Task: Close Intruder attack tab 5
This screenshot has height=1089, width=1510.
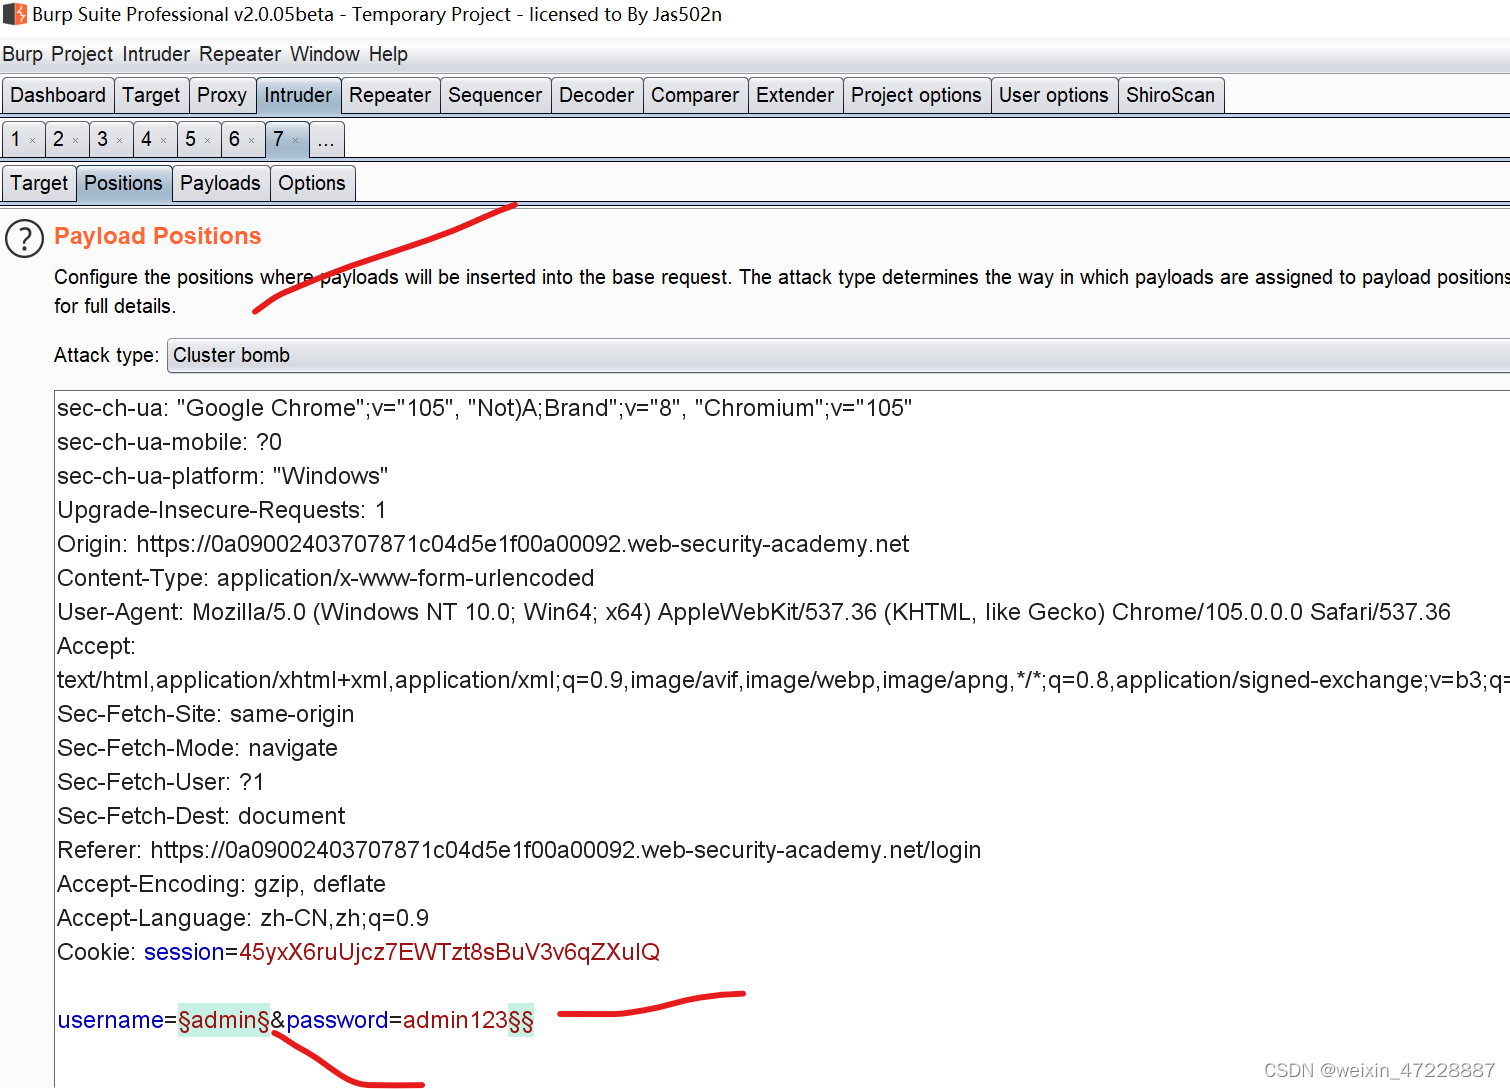Action: tap(207, 141)
